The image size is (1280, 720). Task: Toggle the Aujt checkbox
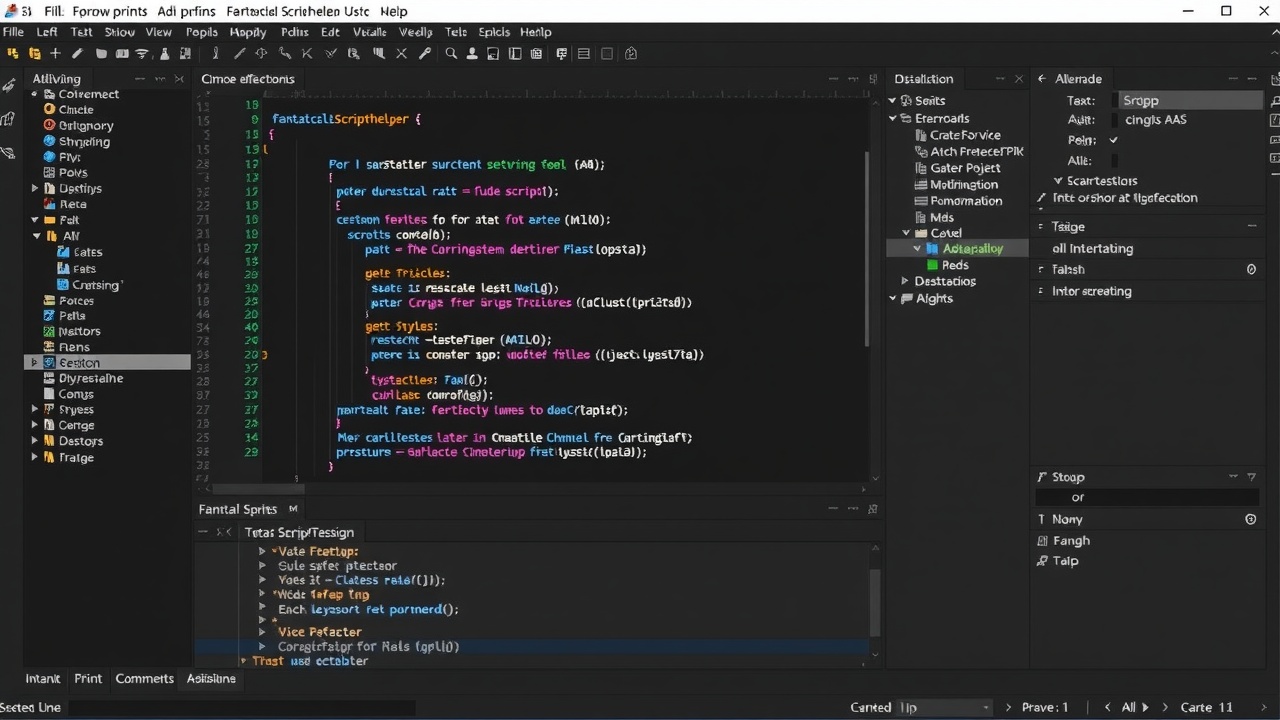1114,120
